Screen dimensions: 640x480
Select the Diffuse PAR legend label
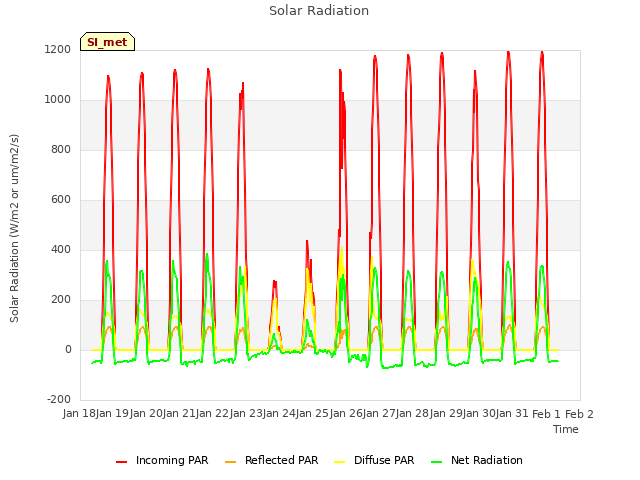tap(384, 460)
